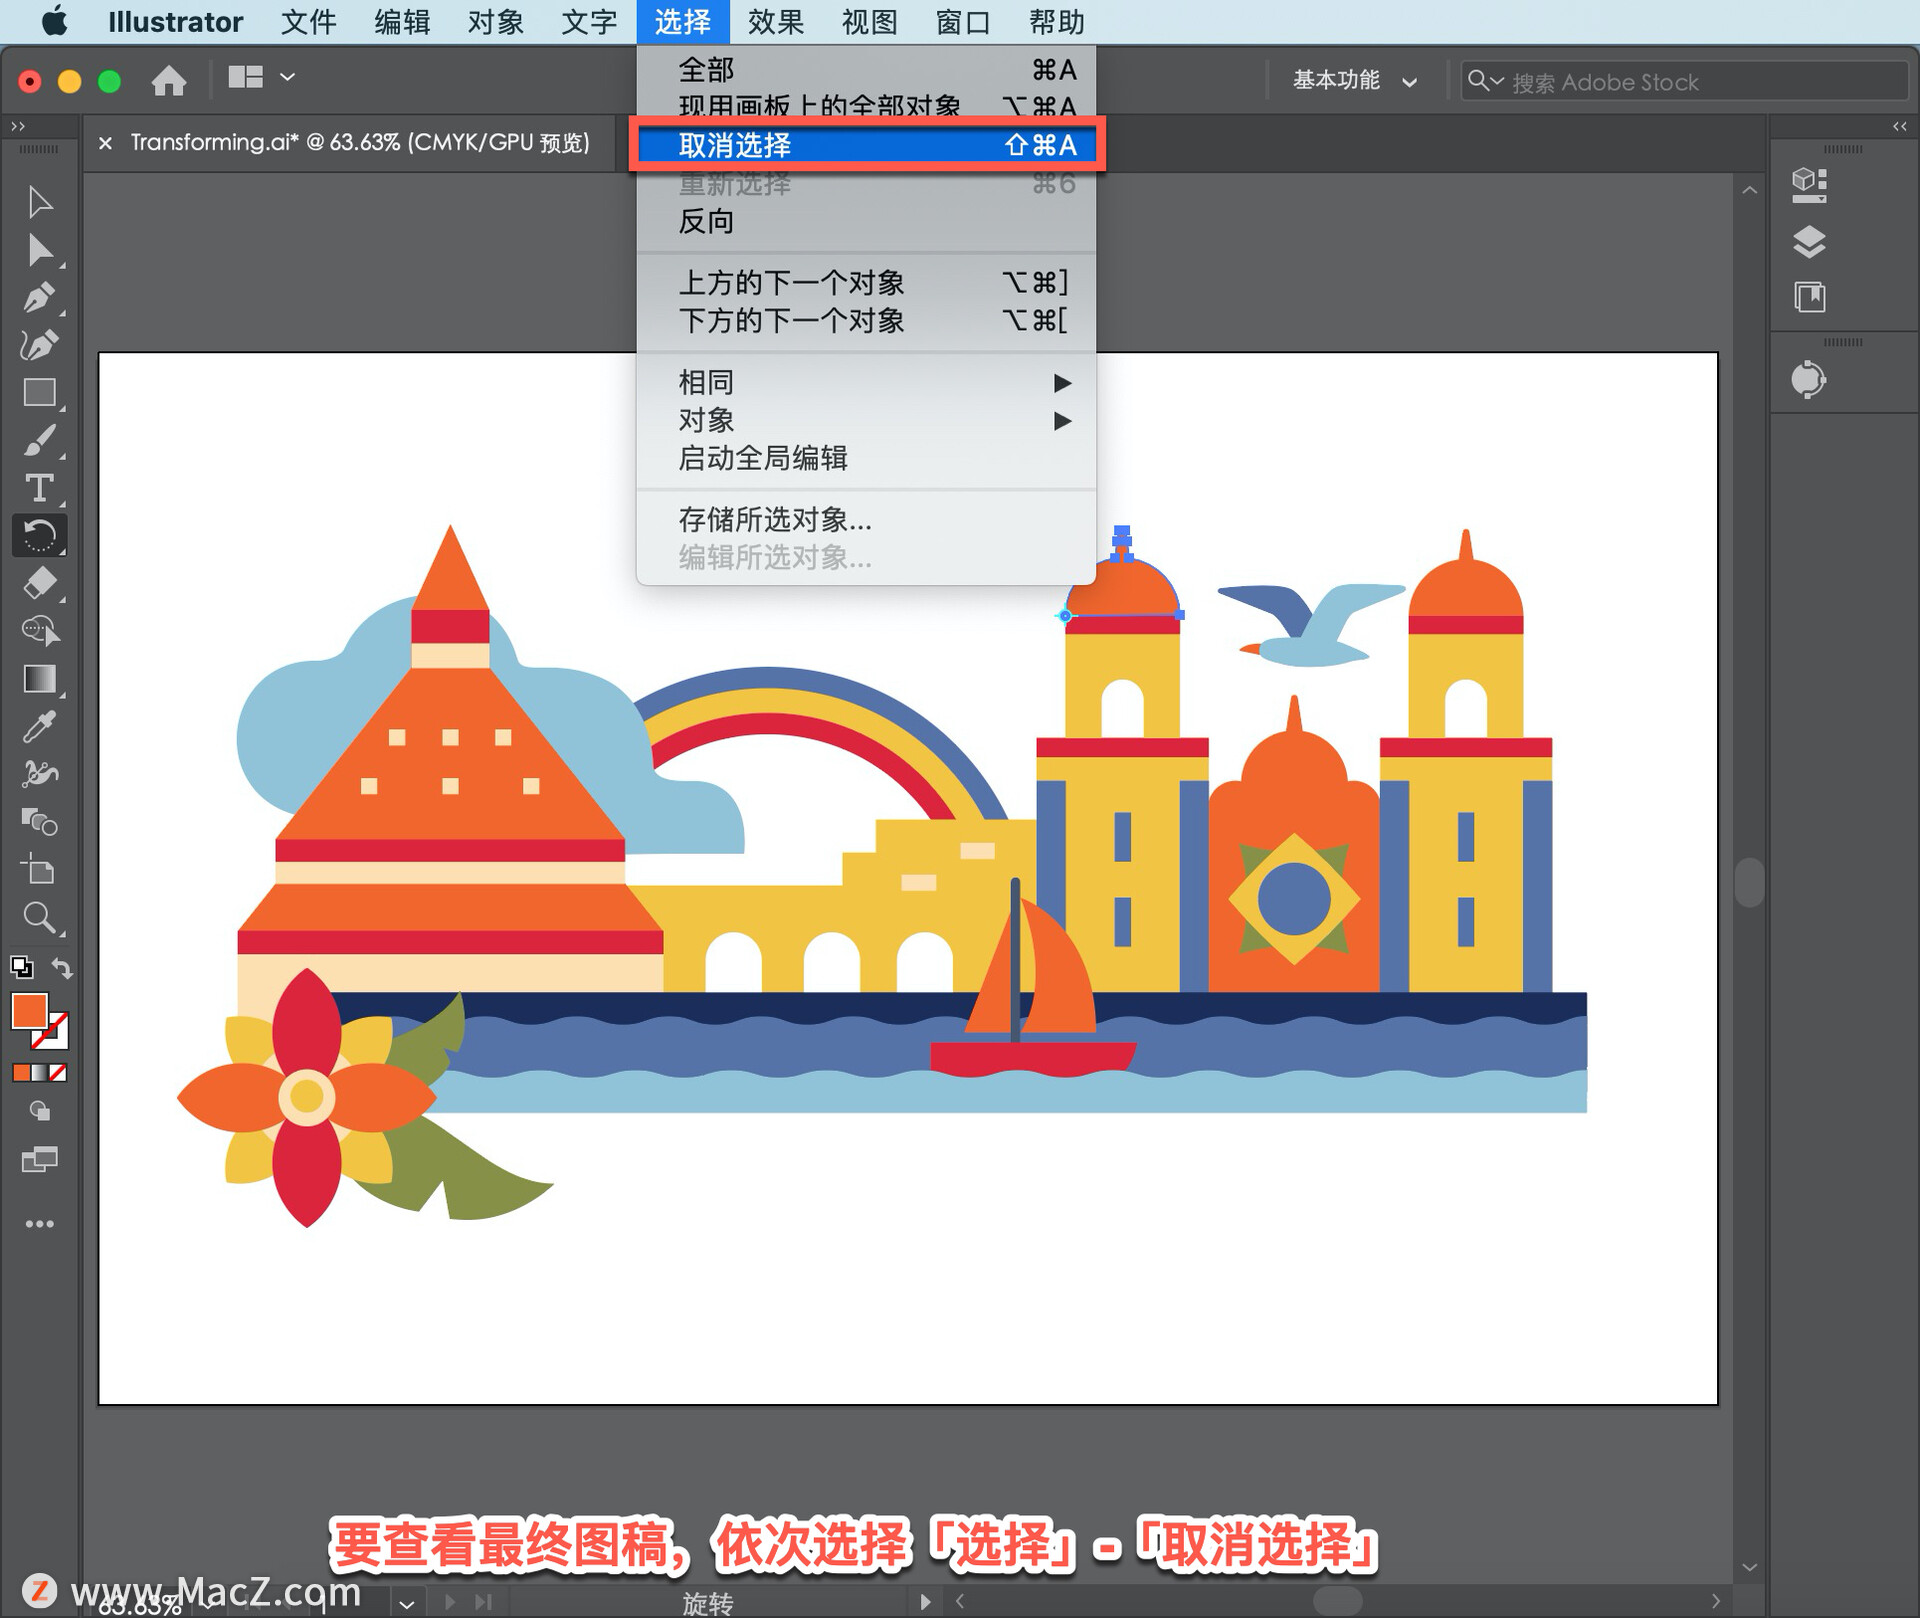This screenshot has width=1920, height=1618.
Task: Select the Gradient tool
Action: [x=39, y=679]
